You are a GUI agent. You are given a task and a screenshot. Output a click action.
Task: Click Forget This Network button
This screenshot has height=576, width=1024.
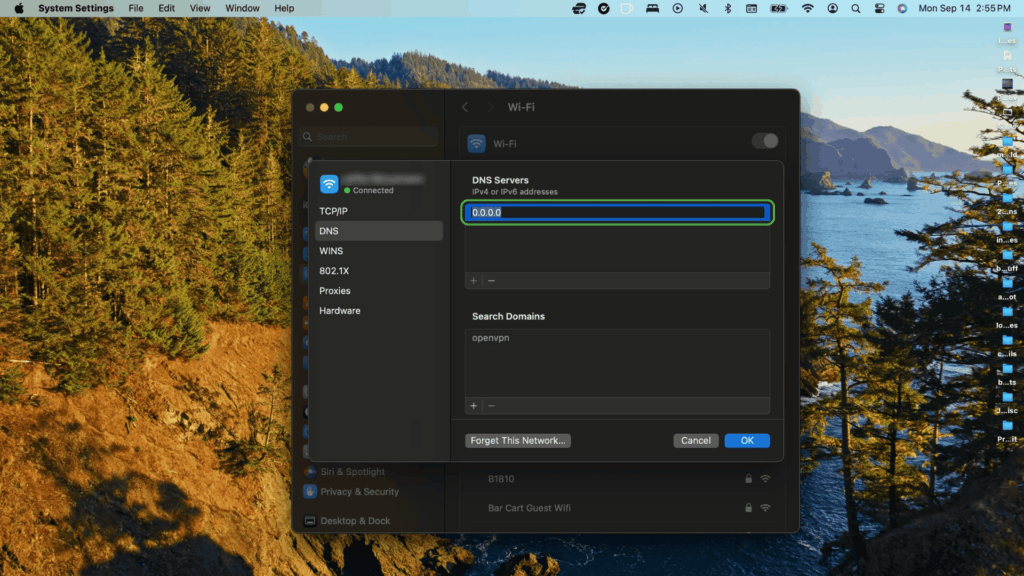tap(518, 441)
